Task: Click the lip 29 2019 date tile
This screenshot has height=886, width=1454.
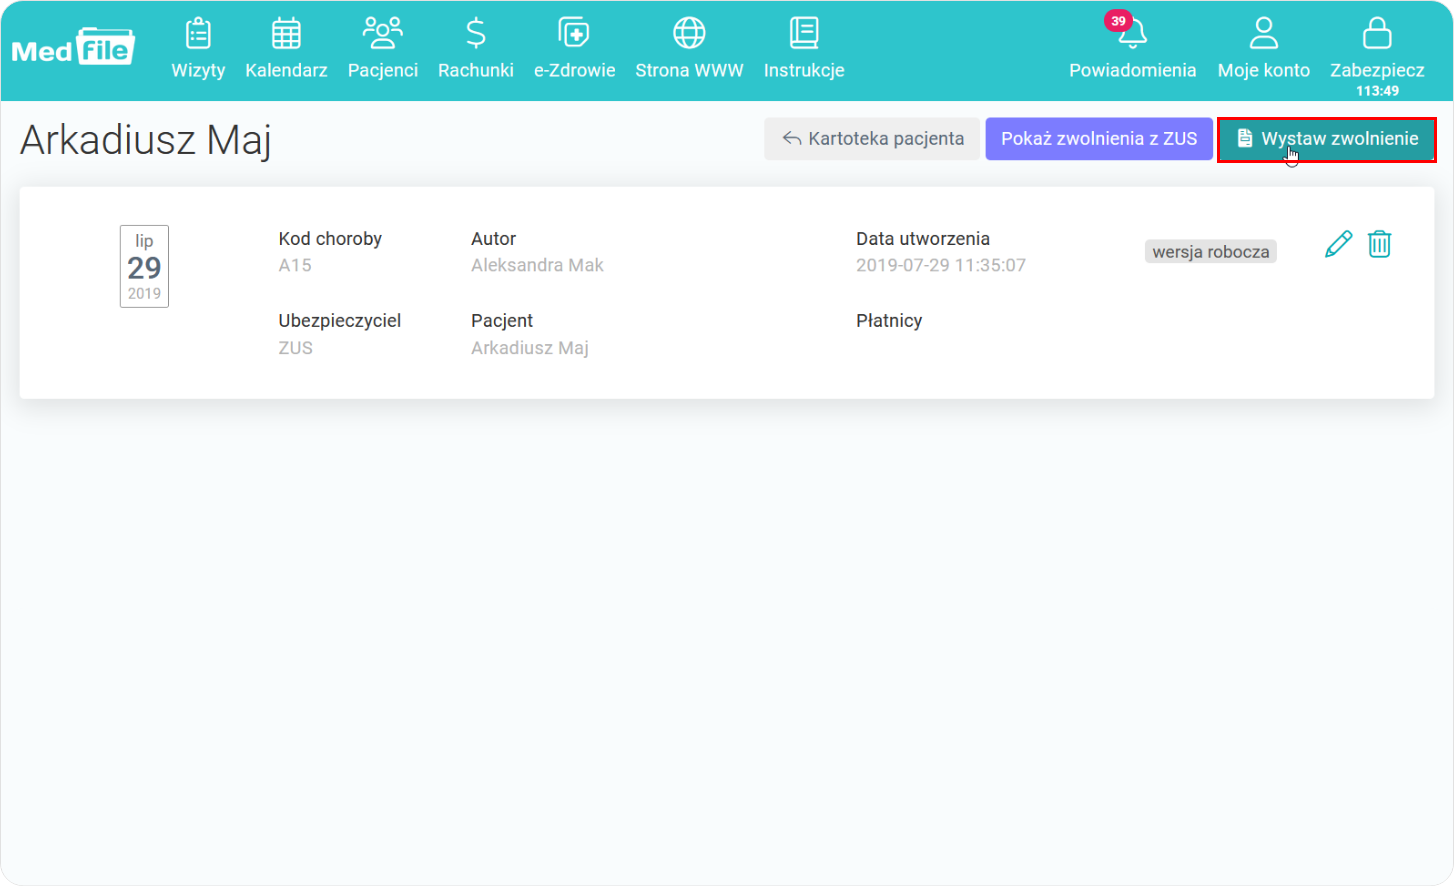Action: [144, 266]
